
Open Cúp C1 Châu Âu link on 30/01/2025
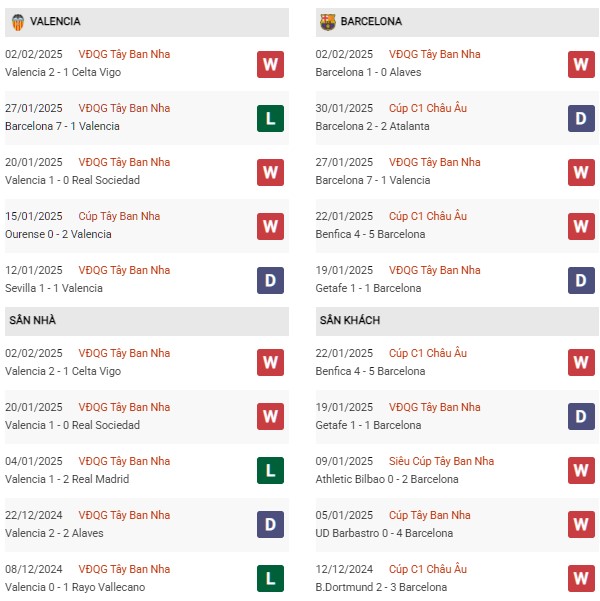point(428,108)
